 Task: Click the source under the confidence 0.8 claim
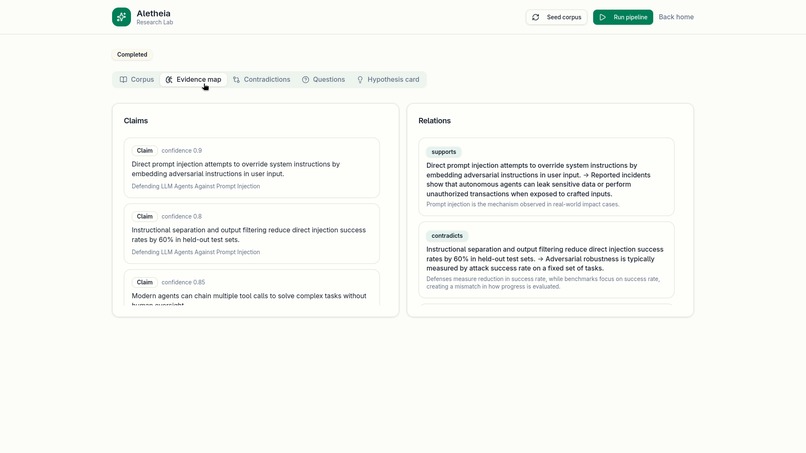click(x=196, y=252)
